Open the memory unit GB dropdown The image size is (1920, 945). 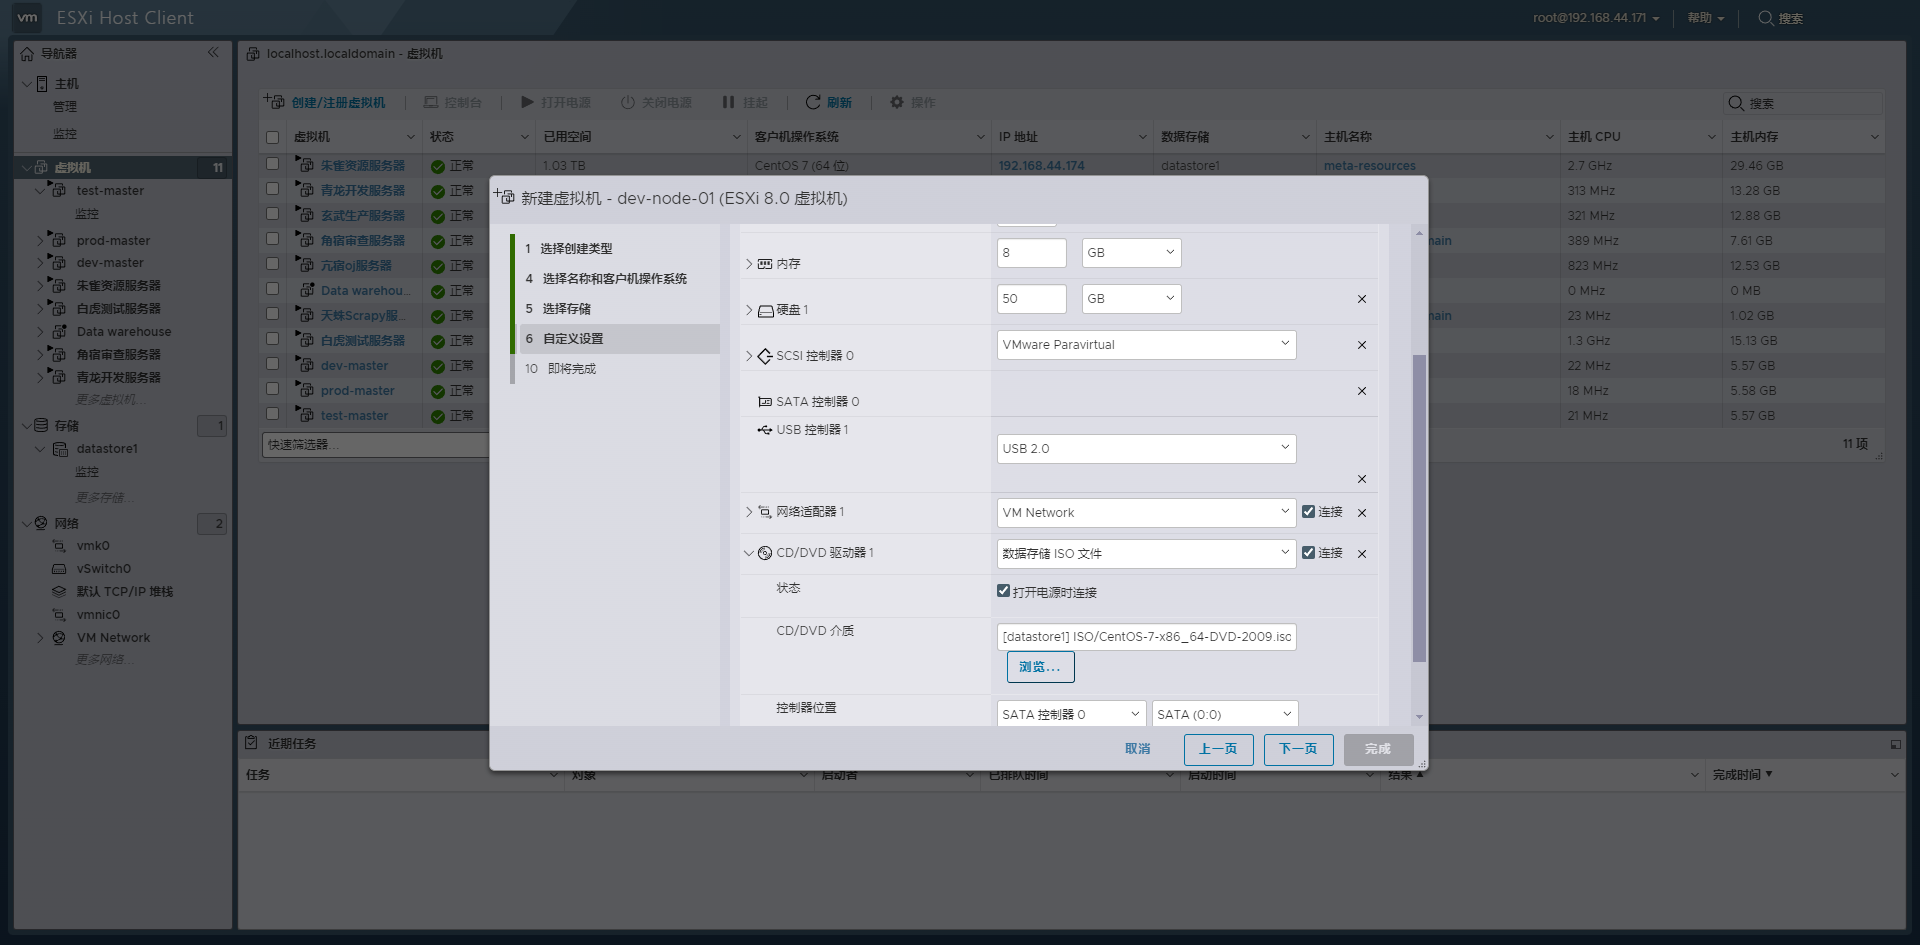pos(1131,253)
